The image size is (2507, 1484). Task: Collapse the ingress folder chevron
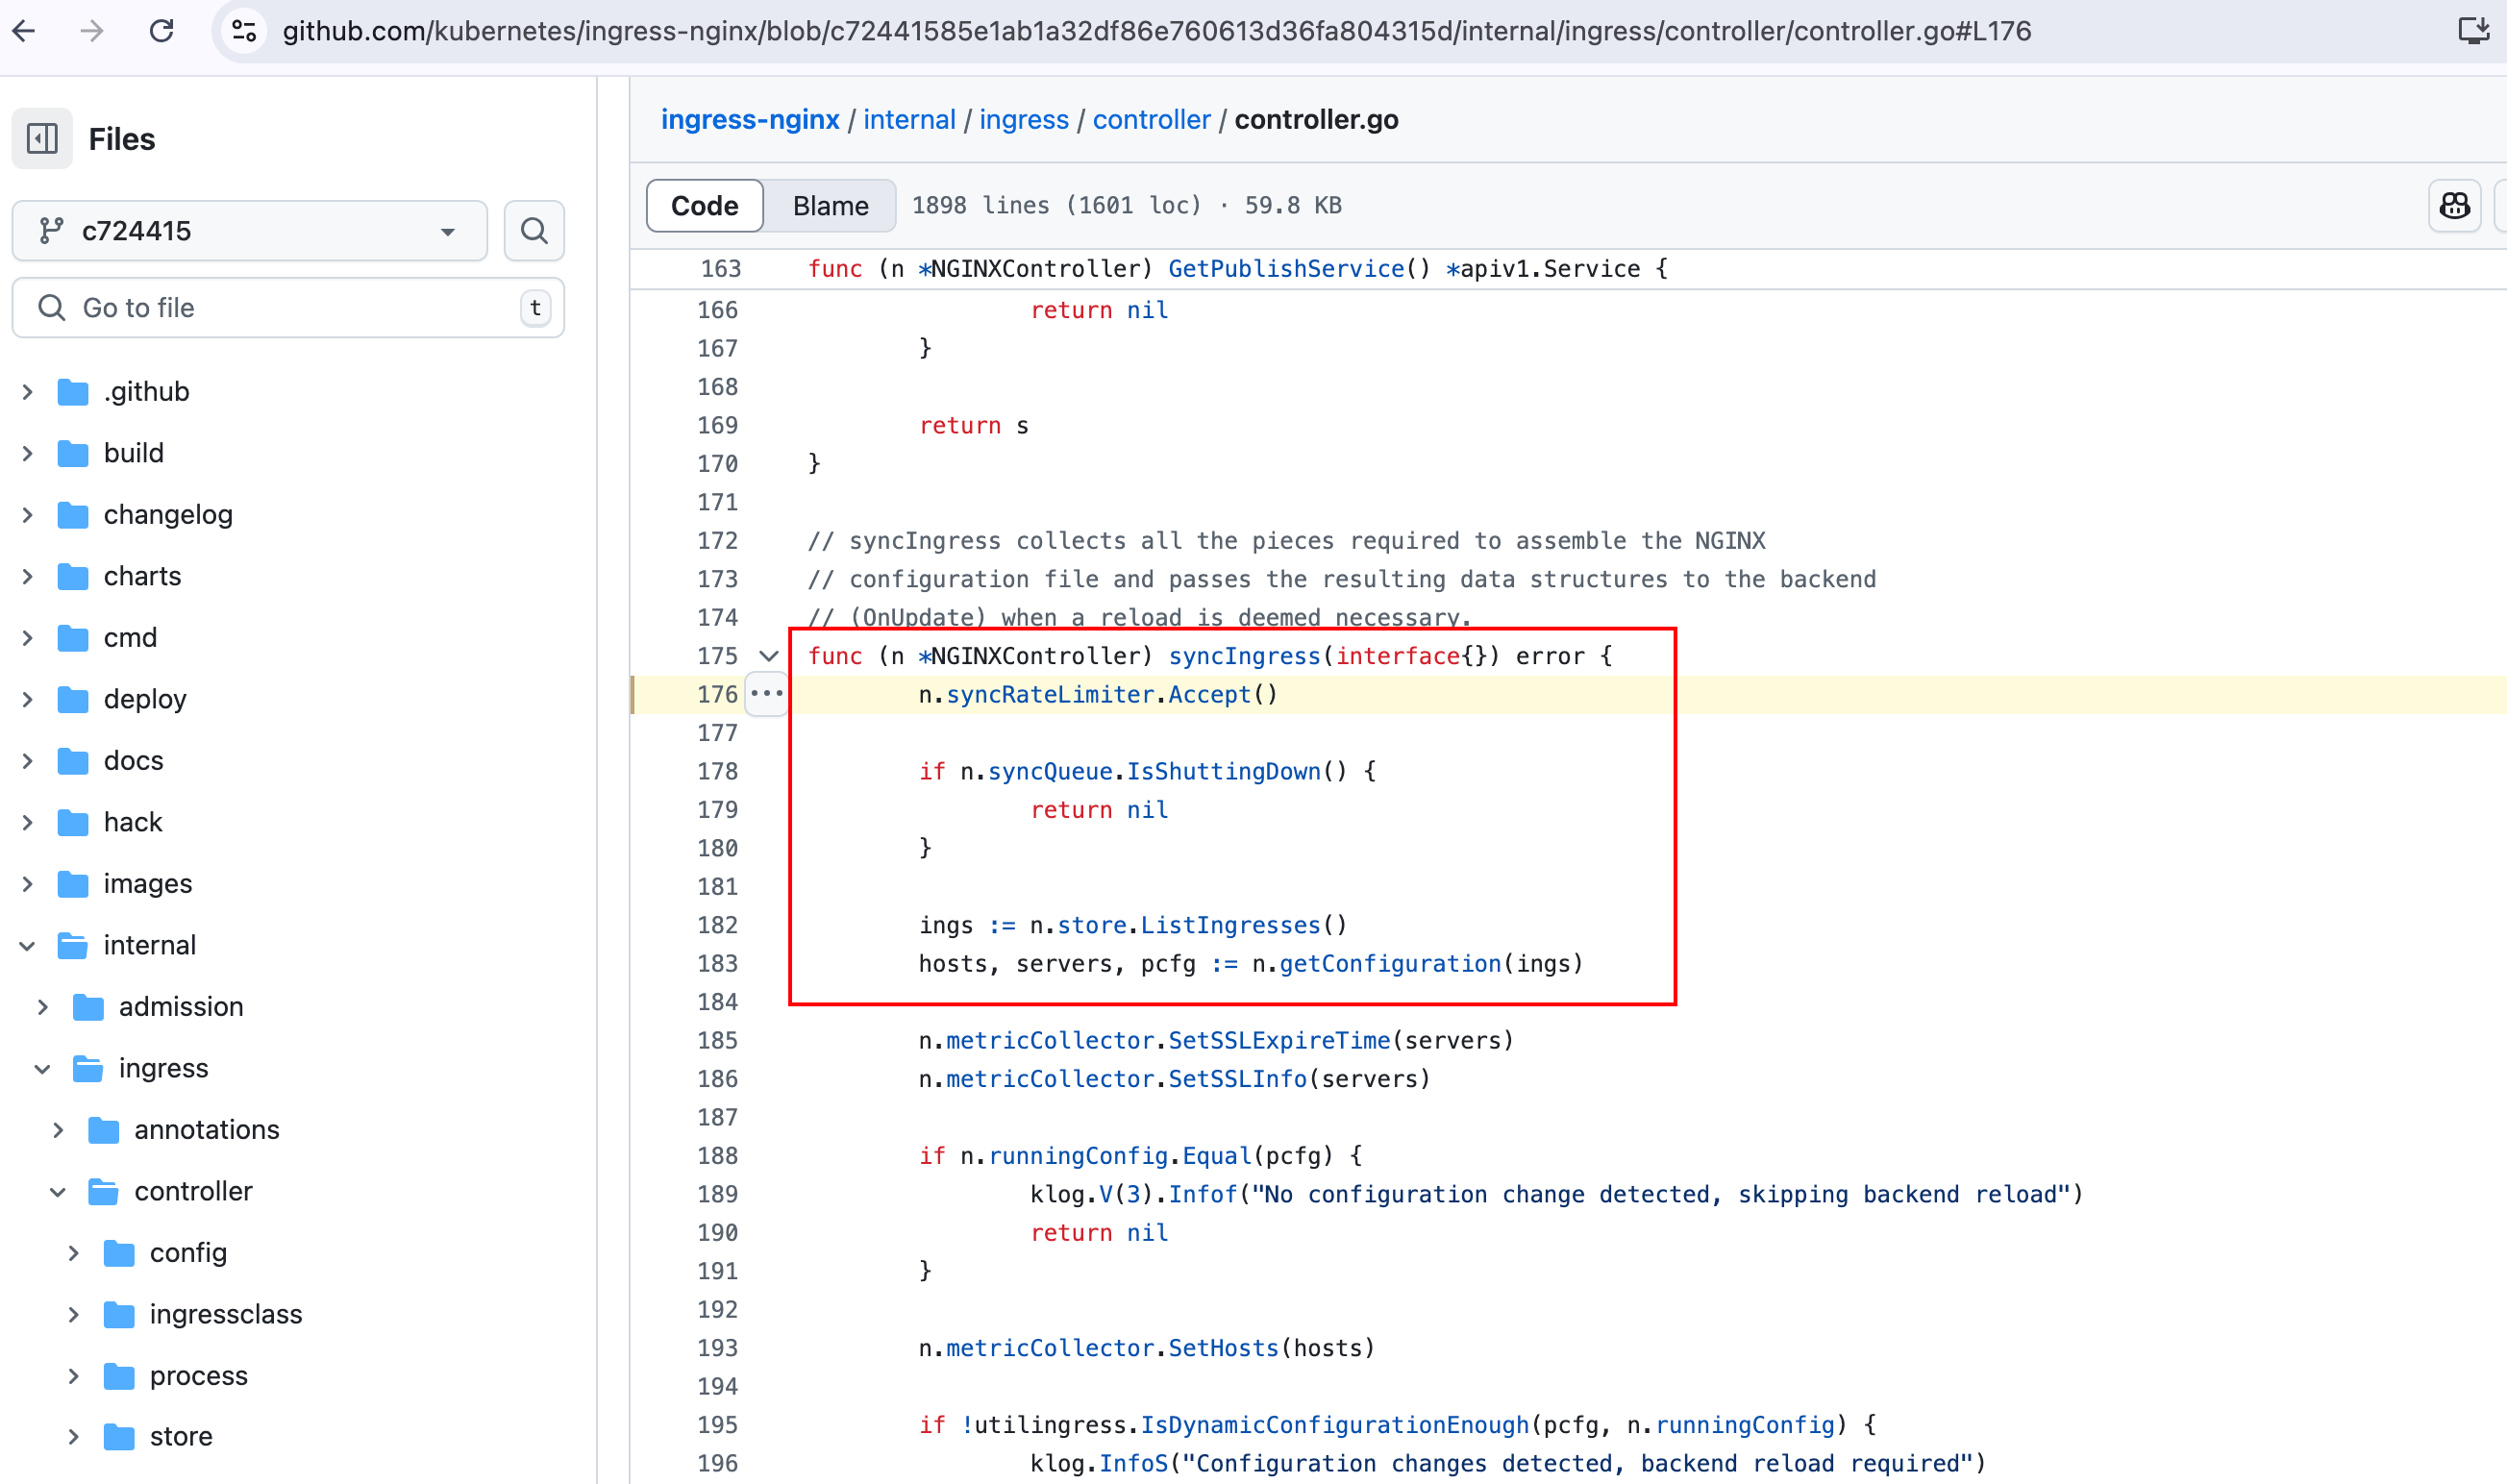click(43, 1068)
